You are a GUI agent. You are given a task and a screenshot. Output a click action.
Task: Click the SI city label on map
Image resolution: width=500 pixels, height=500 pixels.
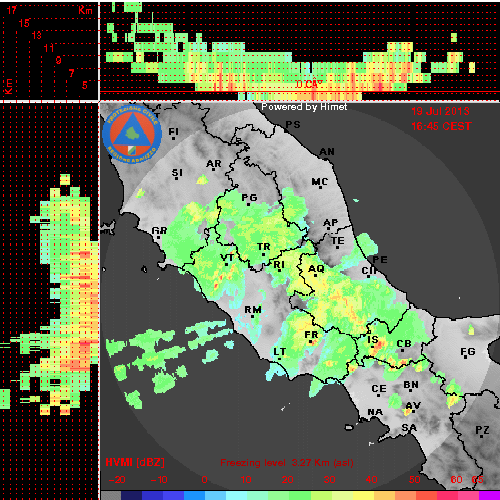tap(177, 173)
